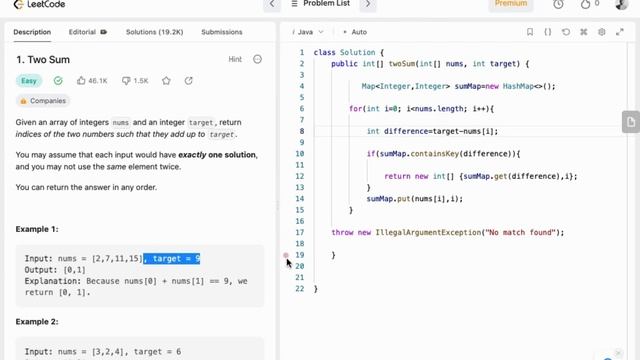Viewport: 640px width, 360px height.
Task: Go to the previous problem arrow
Action: tap(272, 4)
